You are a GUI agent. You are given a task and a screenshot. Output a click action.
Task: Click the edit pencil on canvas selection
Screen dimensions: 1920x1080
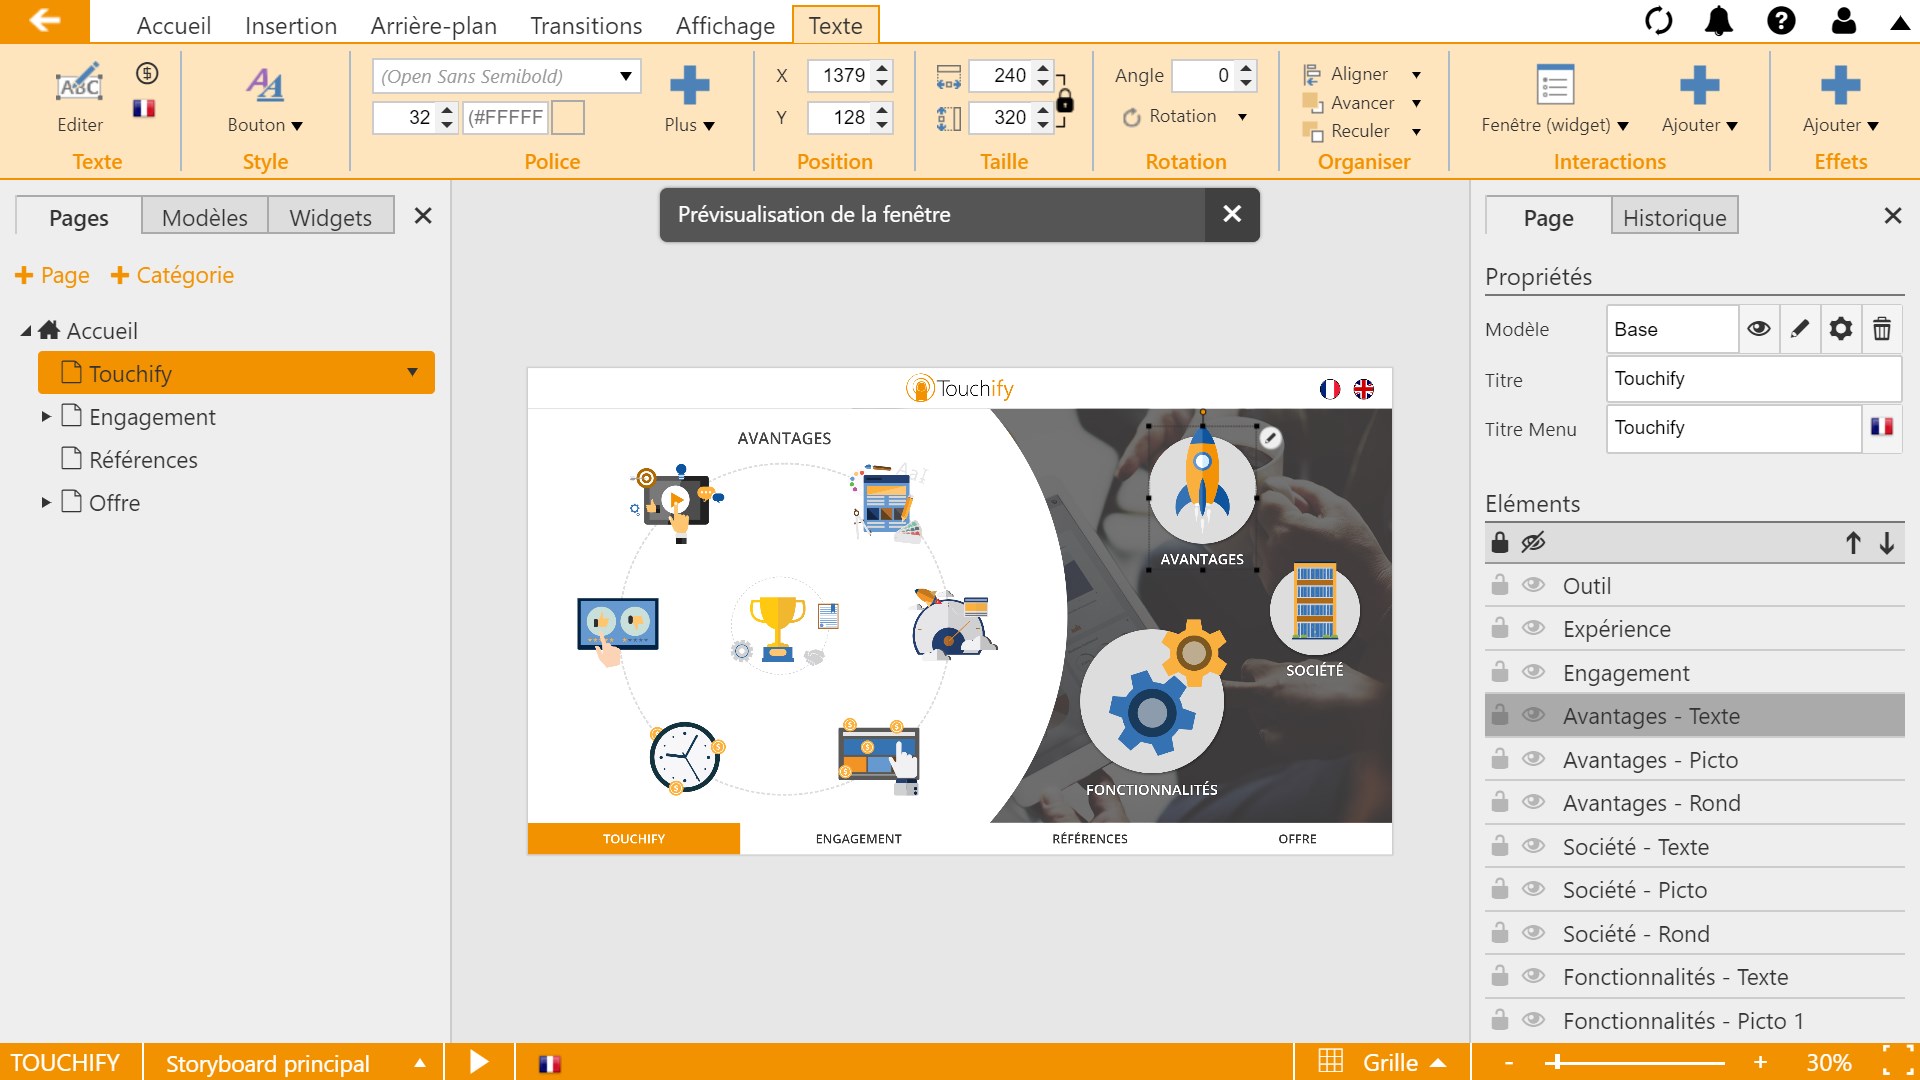coord(1270,437)
